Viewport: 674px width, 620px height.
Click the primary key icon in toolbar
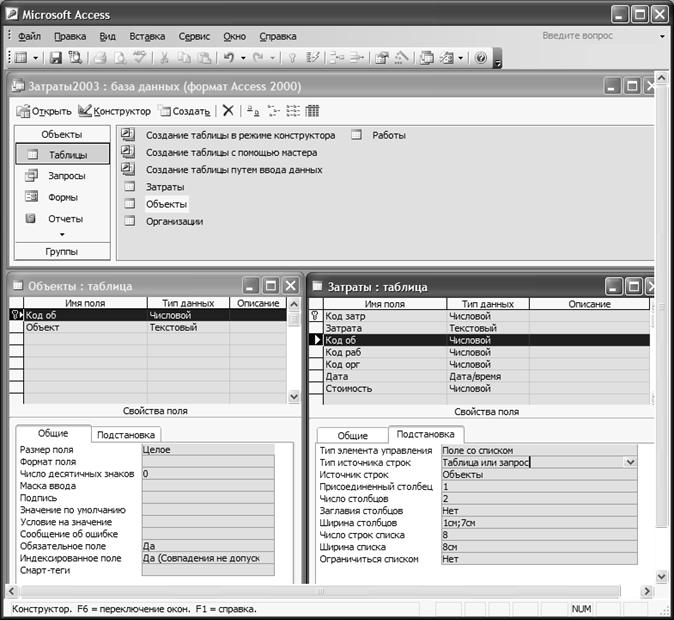pos(292,59)
